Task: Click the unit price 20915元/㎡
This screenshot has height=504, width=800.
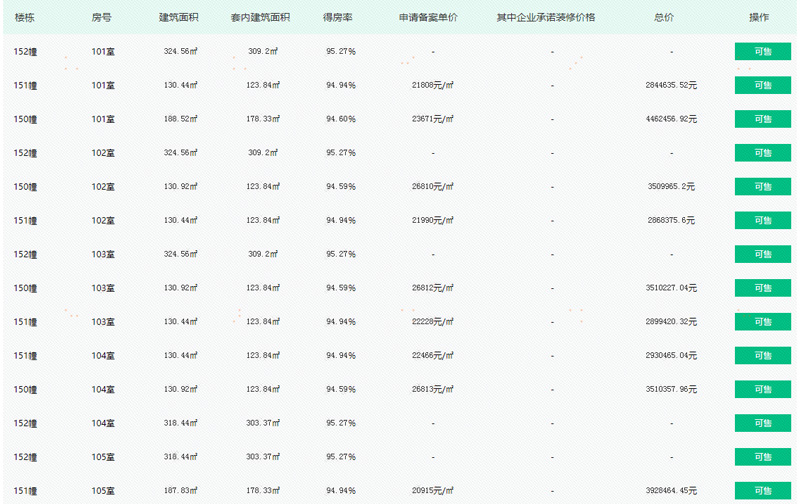Action: point(433,491)
